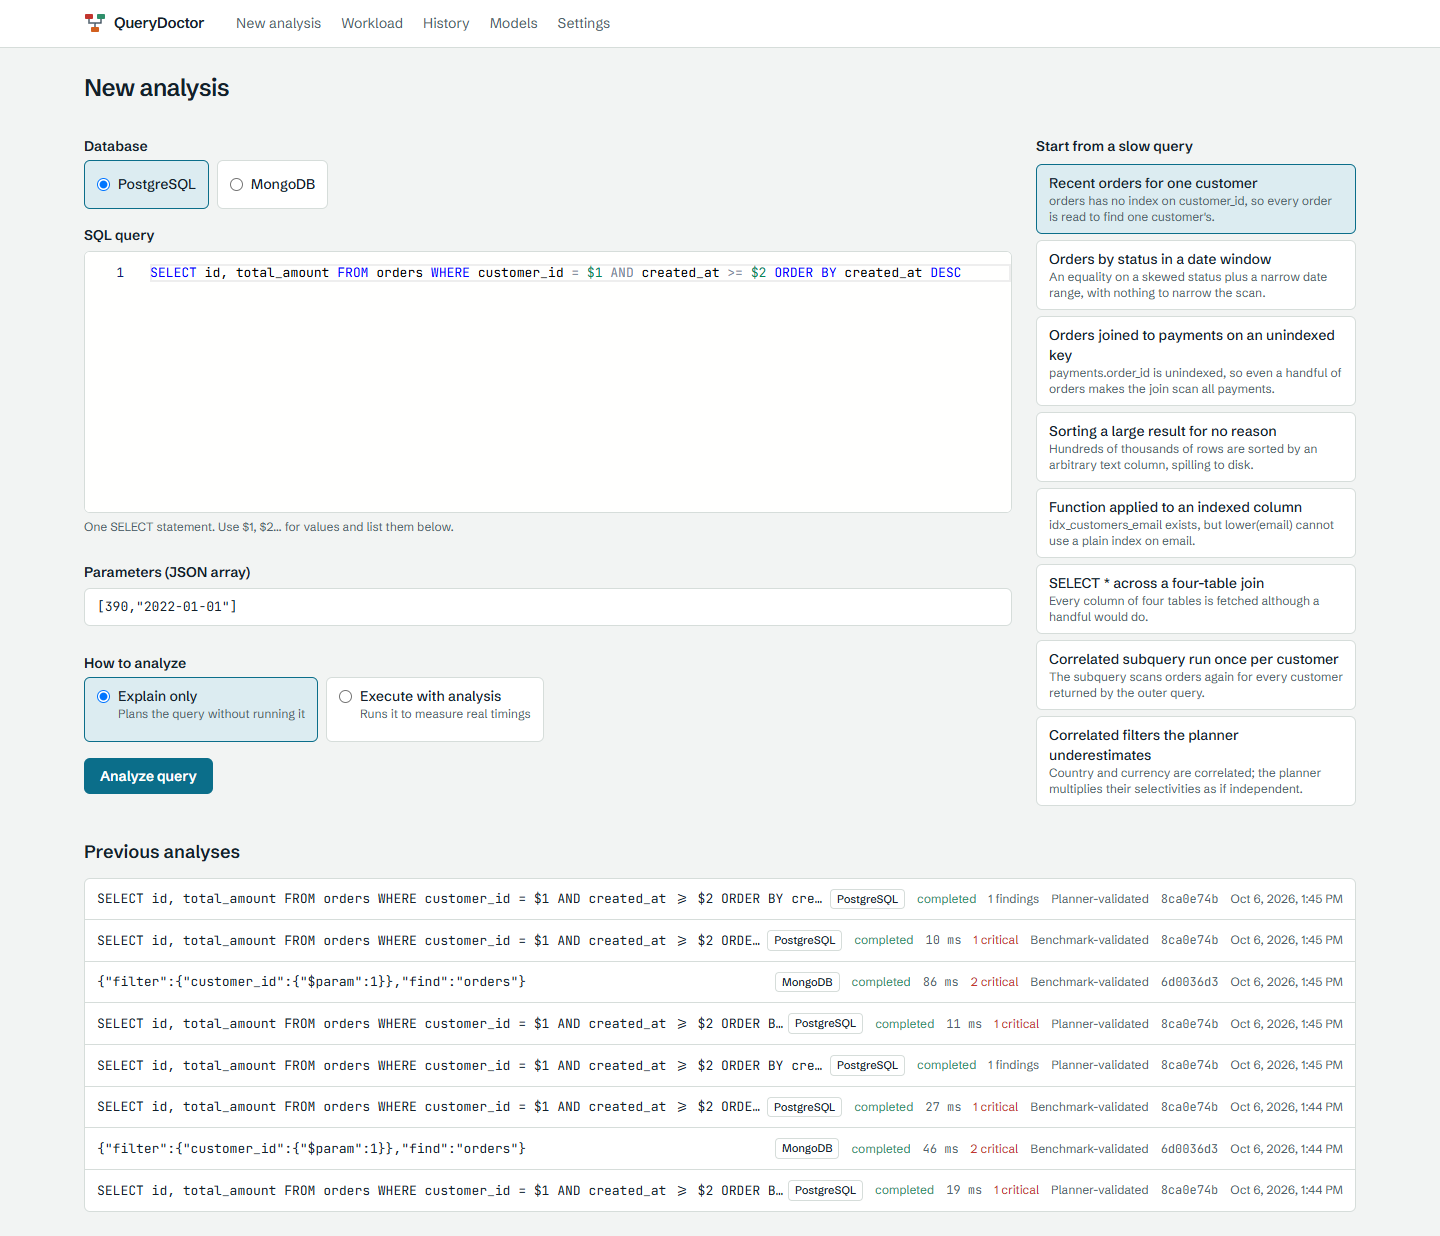Pick the Recent orders for one customer sample

(1196, 199)
